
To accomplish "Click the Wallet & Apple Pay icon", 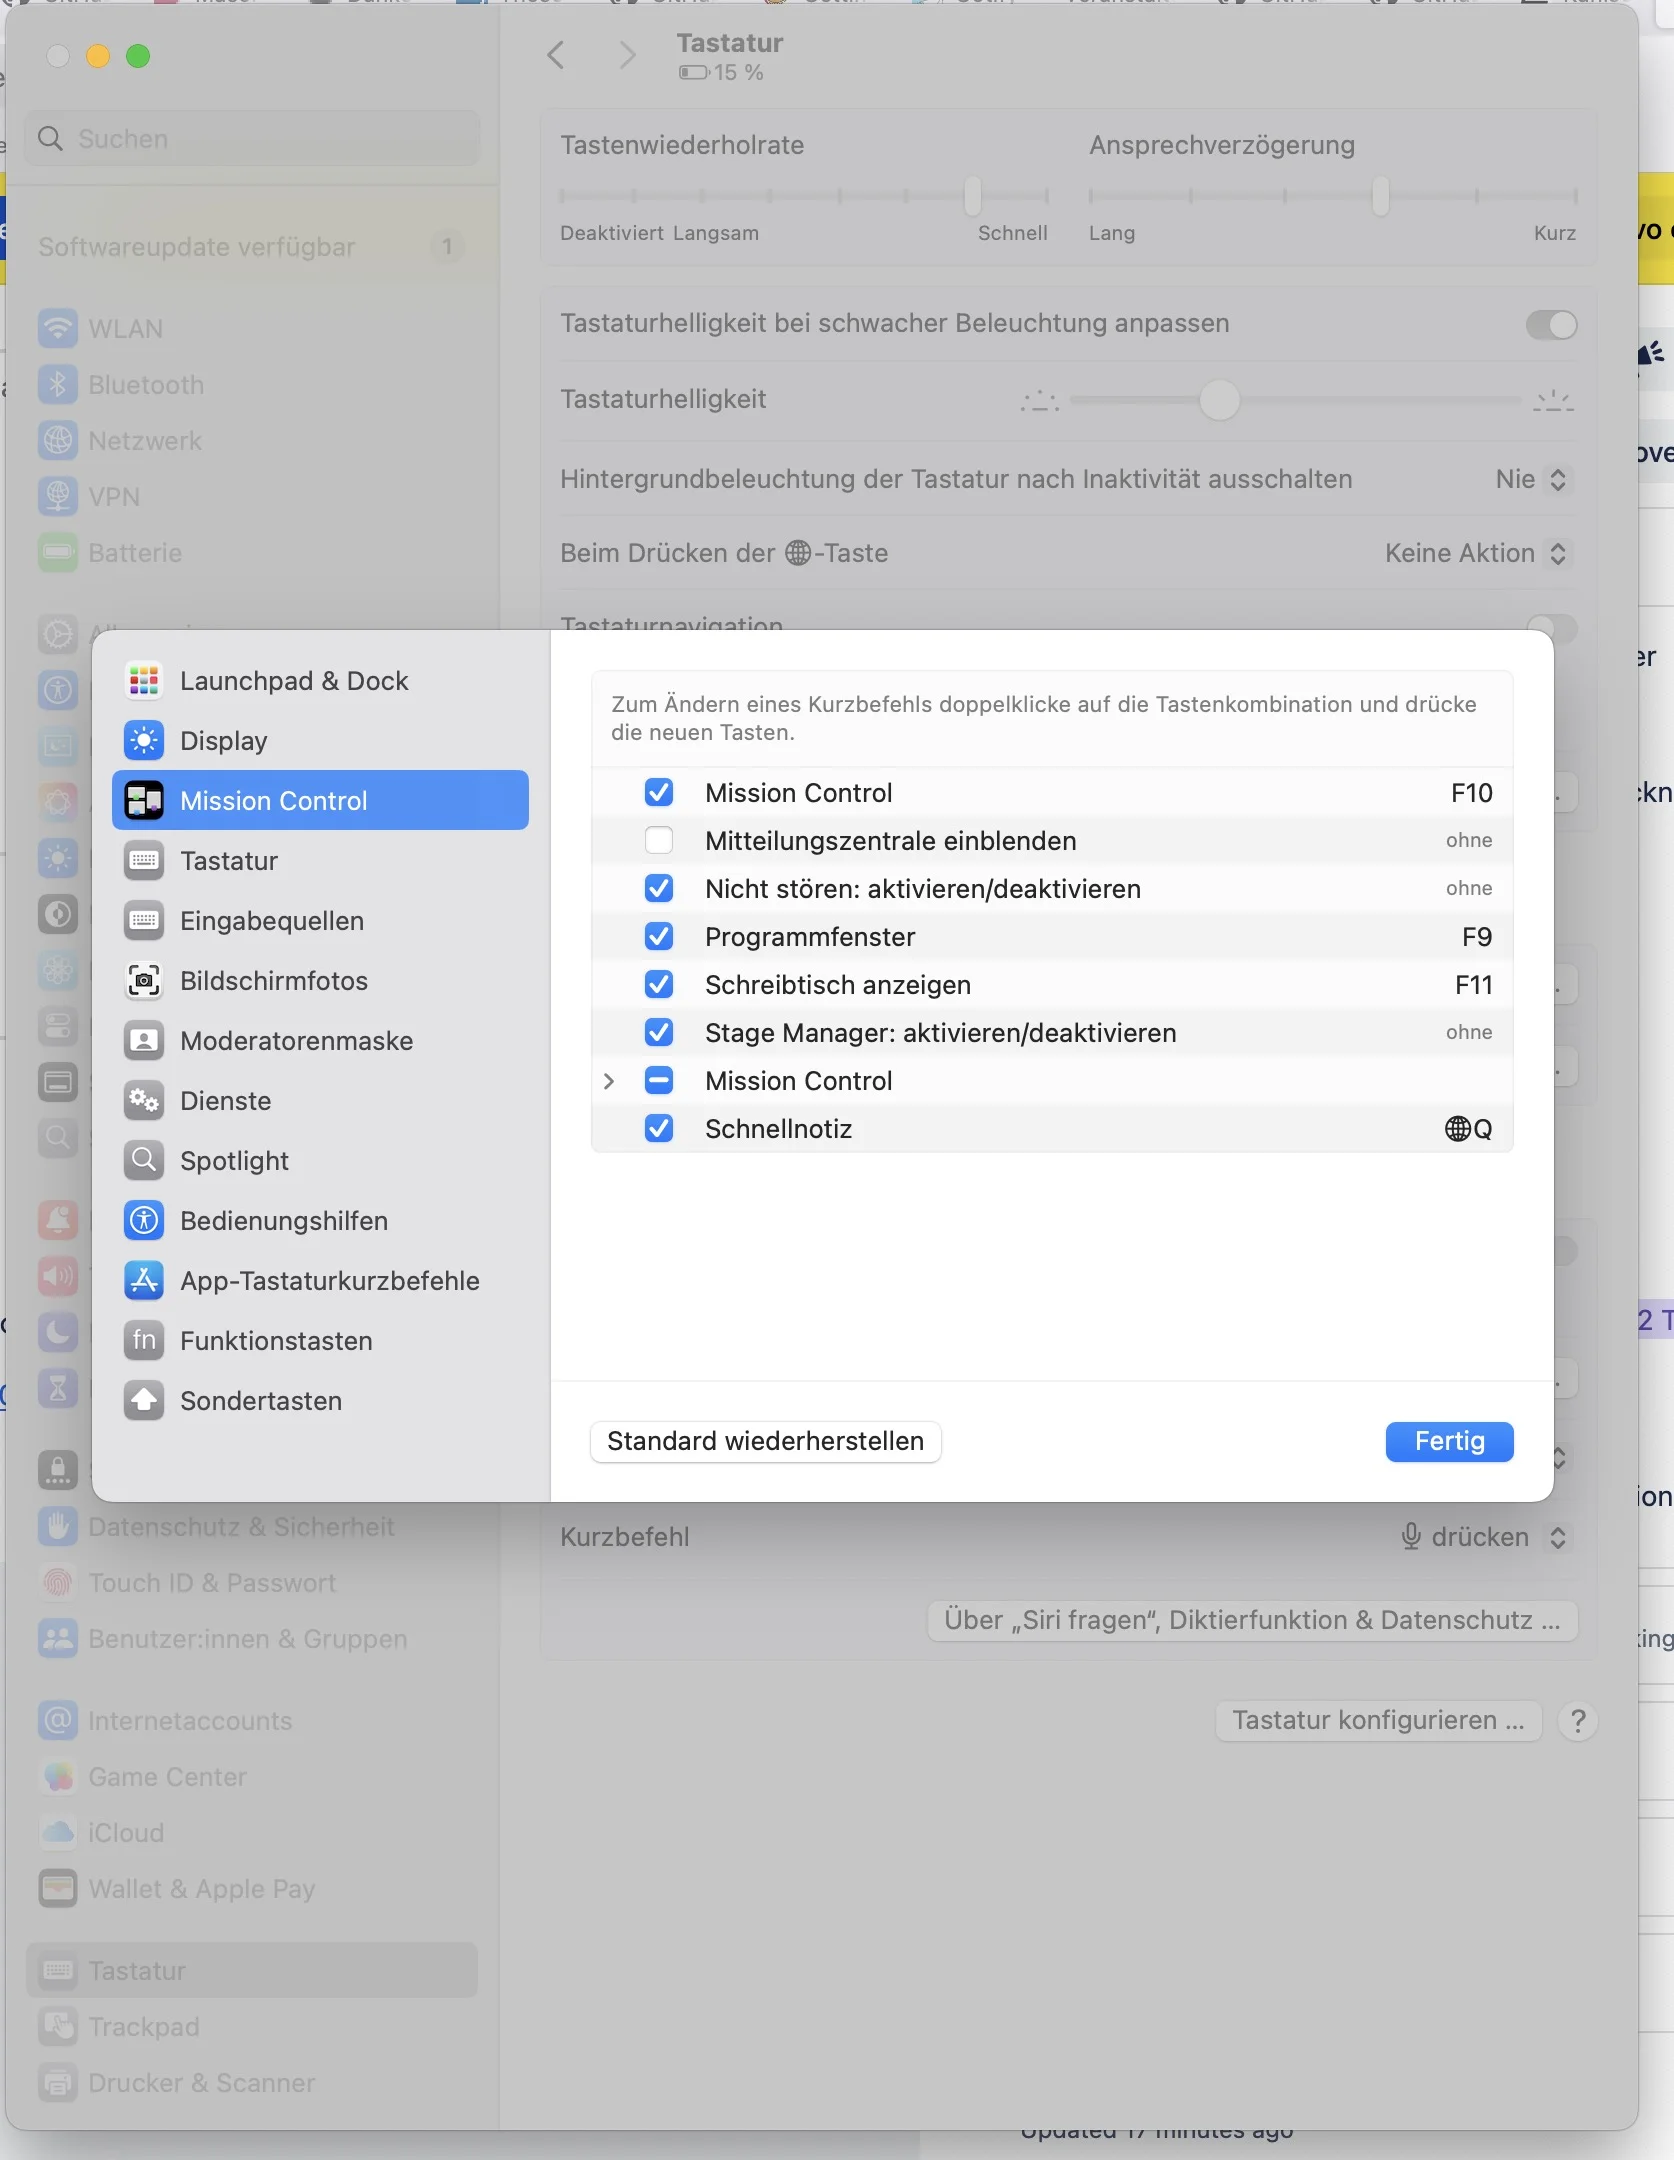I will (x=58, y=1889).
